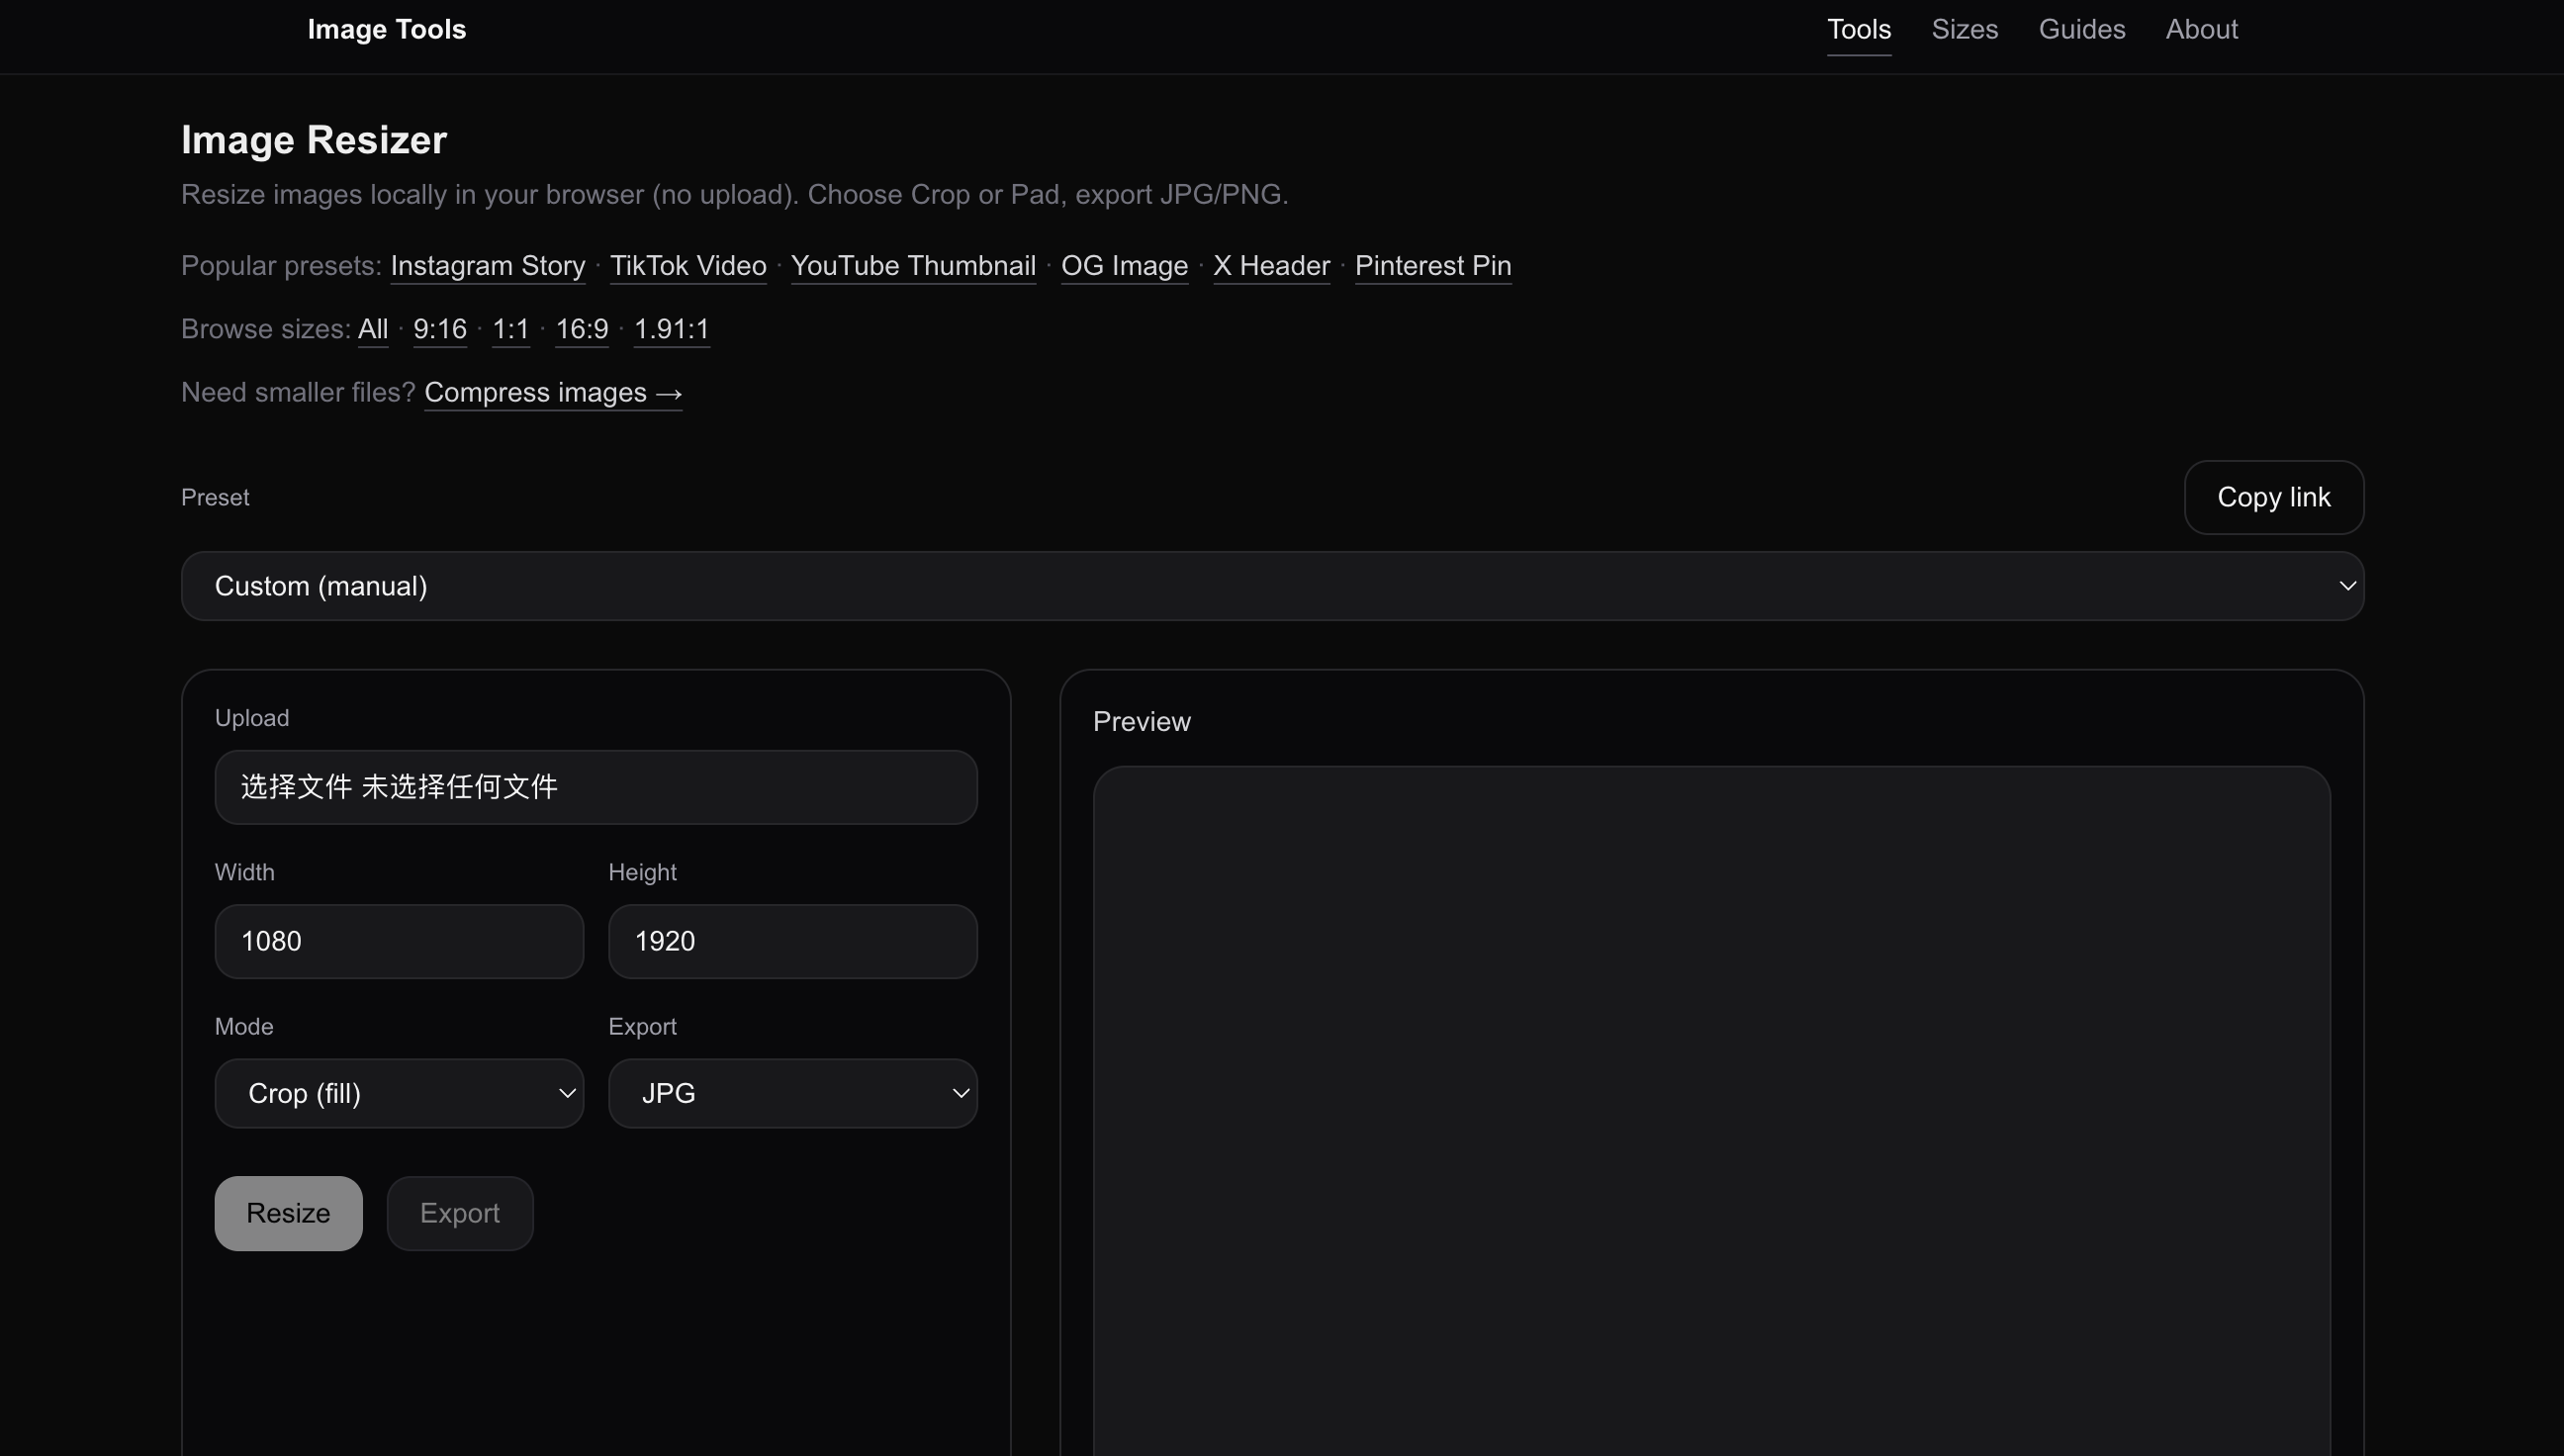The image size is (2564, 1456).
Task: Open the Export format dropdown showing JPG
Action: point(791,1093)
